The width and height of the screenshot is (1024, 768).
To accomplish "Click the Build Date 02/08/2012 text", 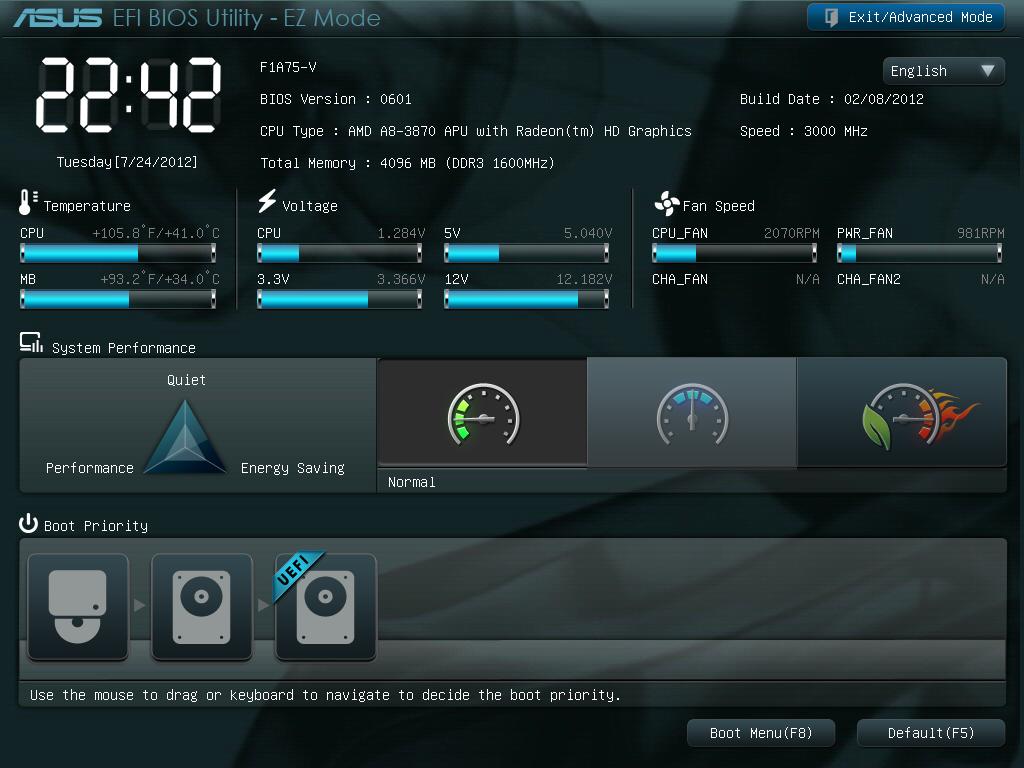I will (831, 99).
